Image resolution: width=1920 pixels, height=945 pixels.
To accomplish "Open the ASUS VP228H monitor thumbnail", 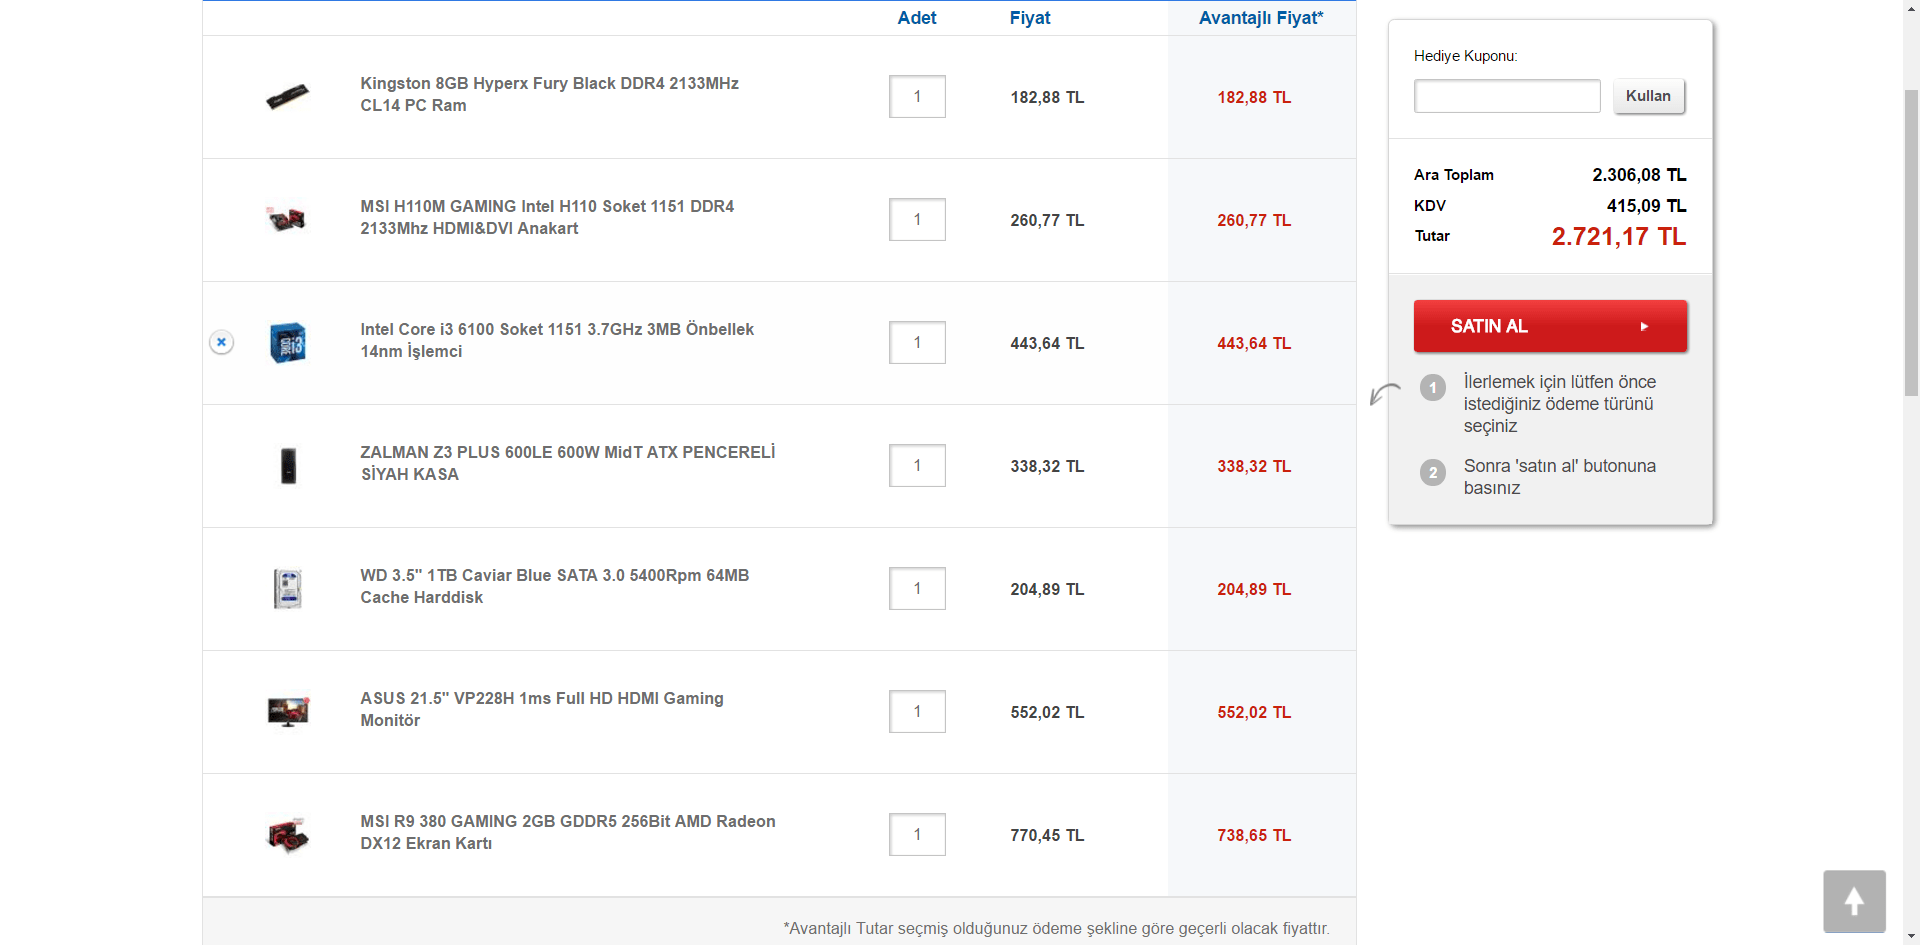I will point(288,711).
